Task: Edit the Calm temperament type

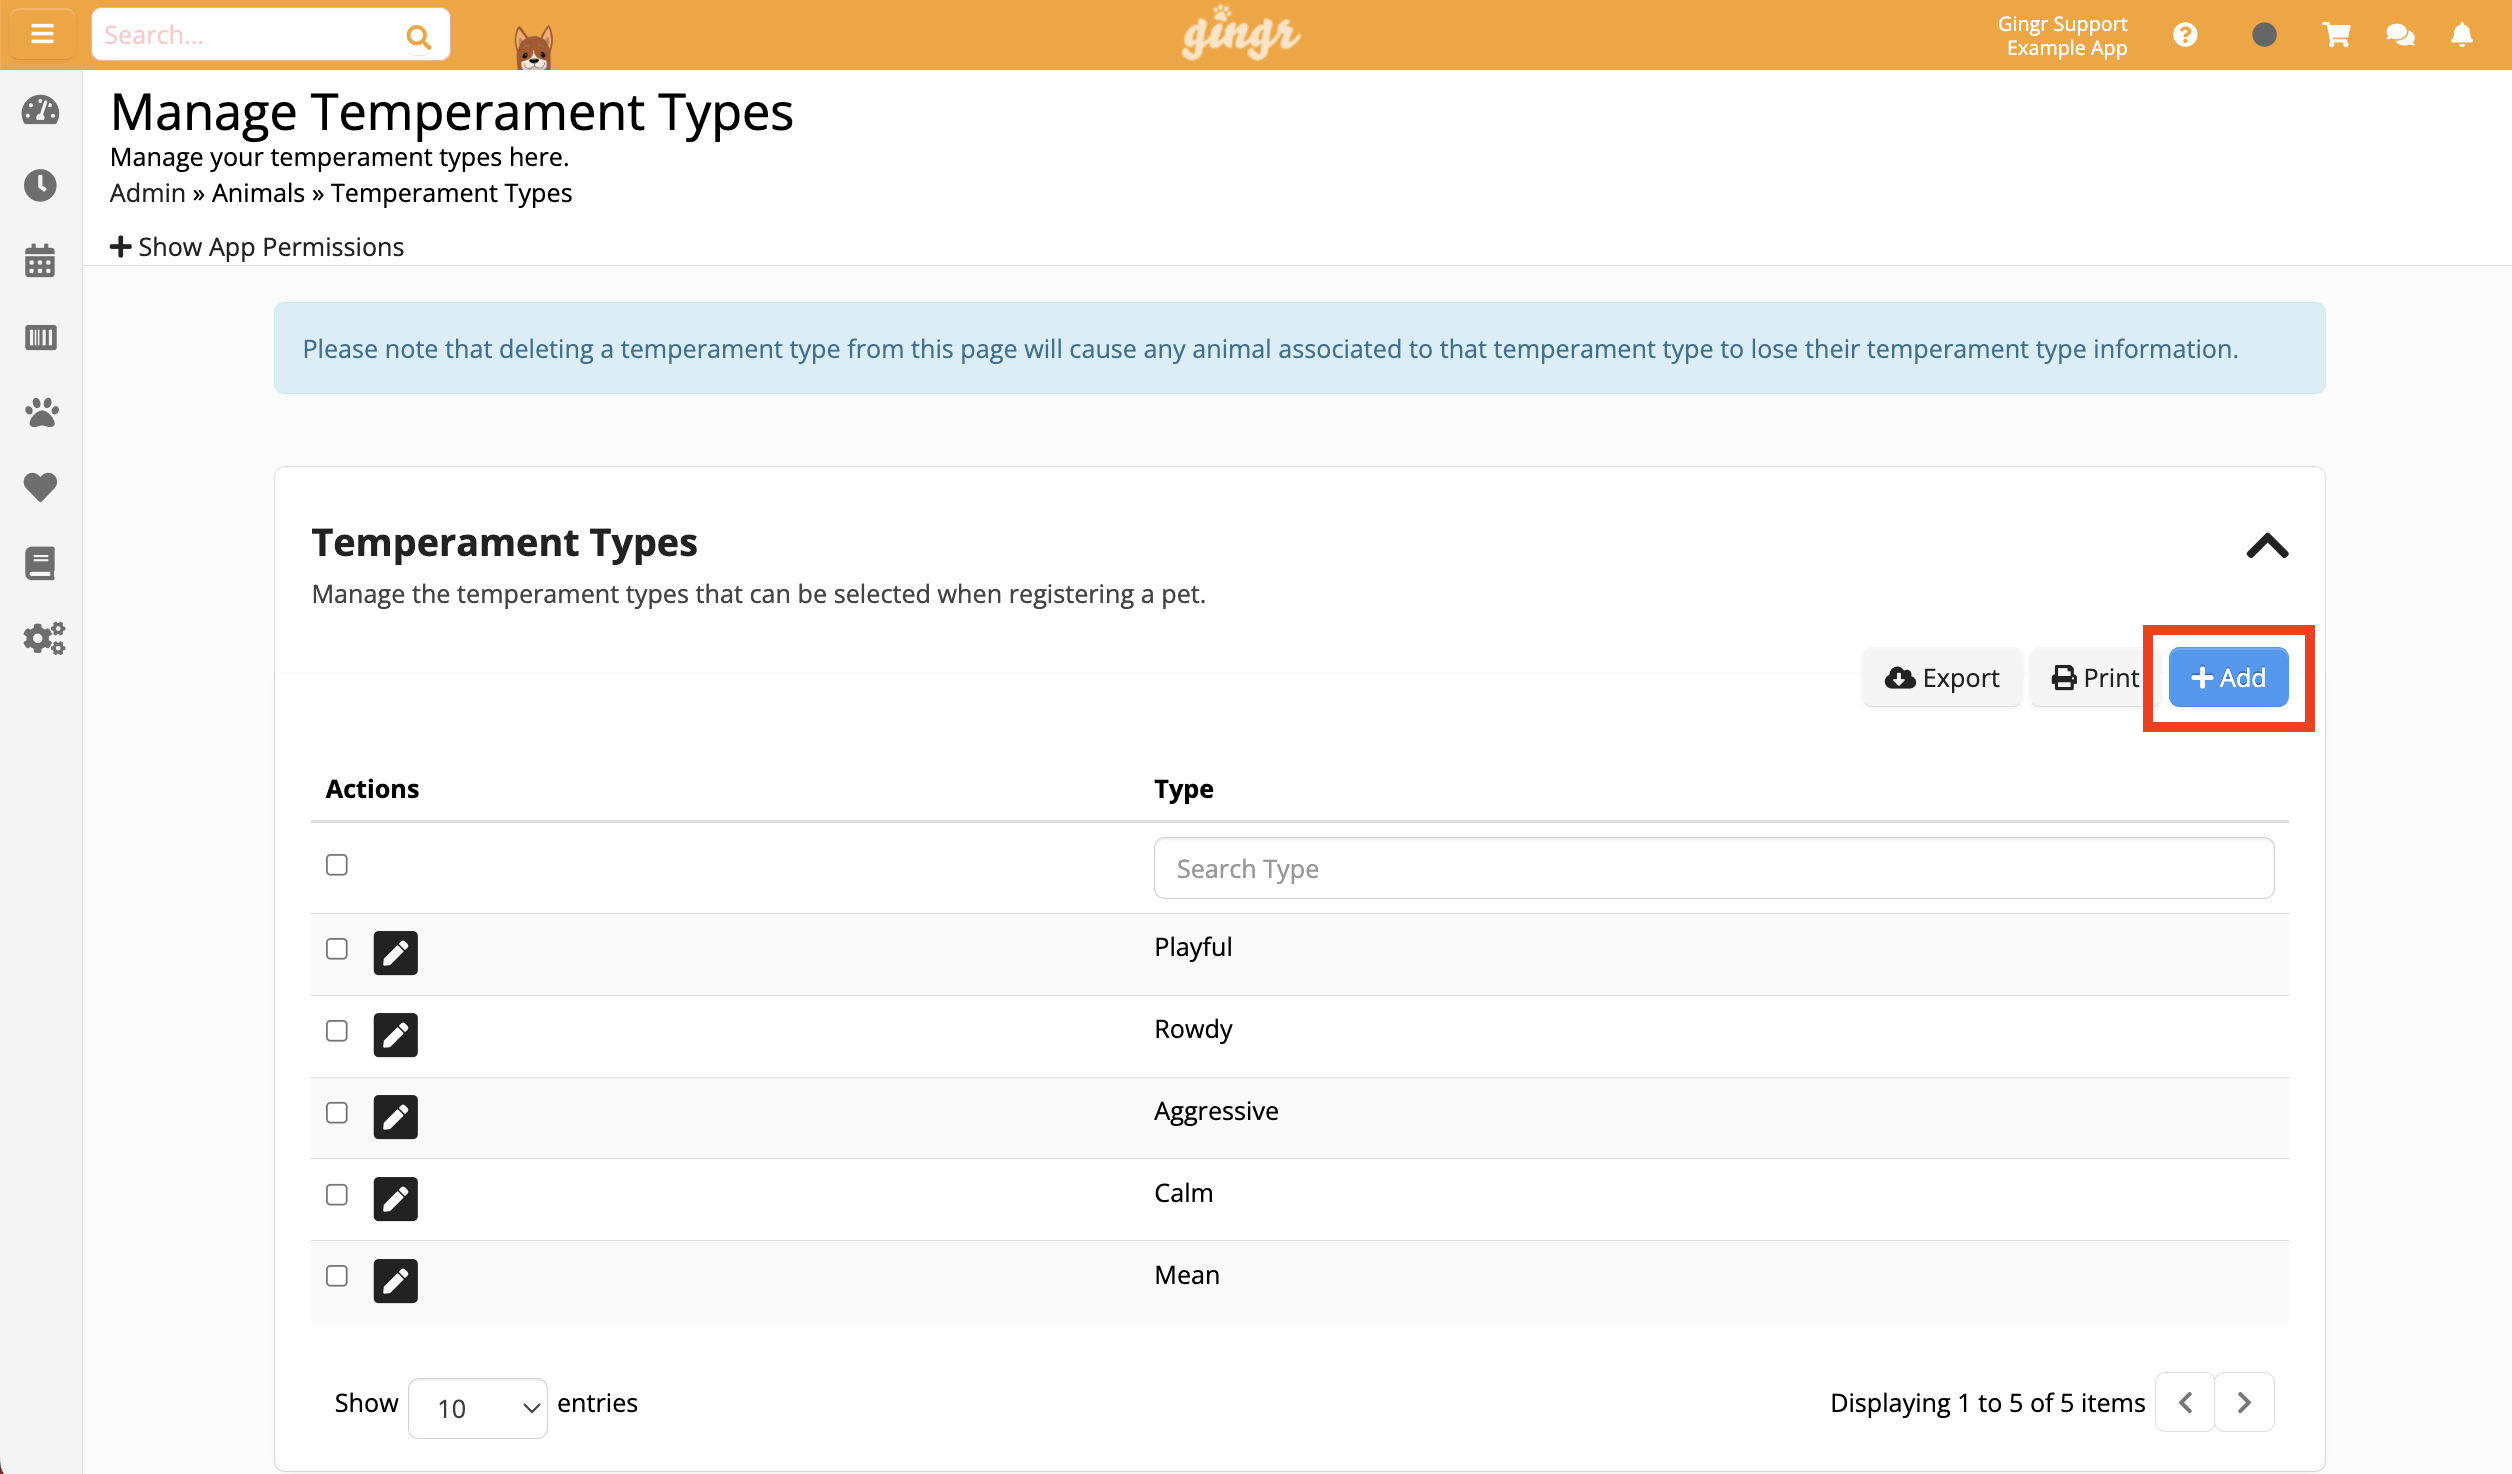Action: 396,1199
